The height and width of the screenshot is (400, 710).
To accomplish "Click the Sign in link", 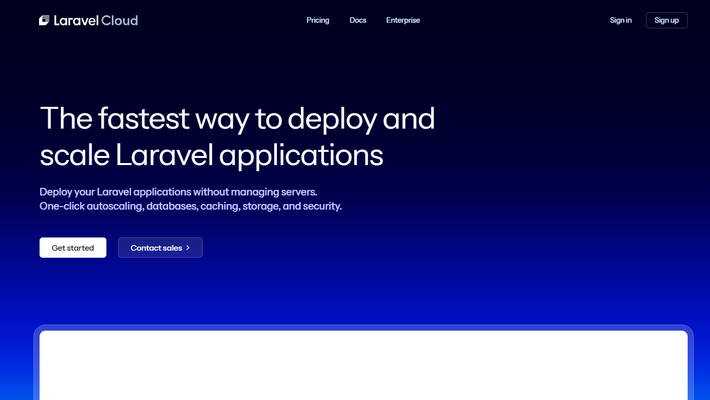I will point(620,20).
